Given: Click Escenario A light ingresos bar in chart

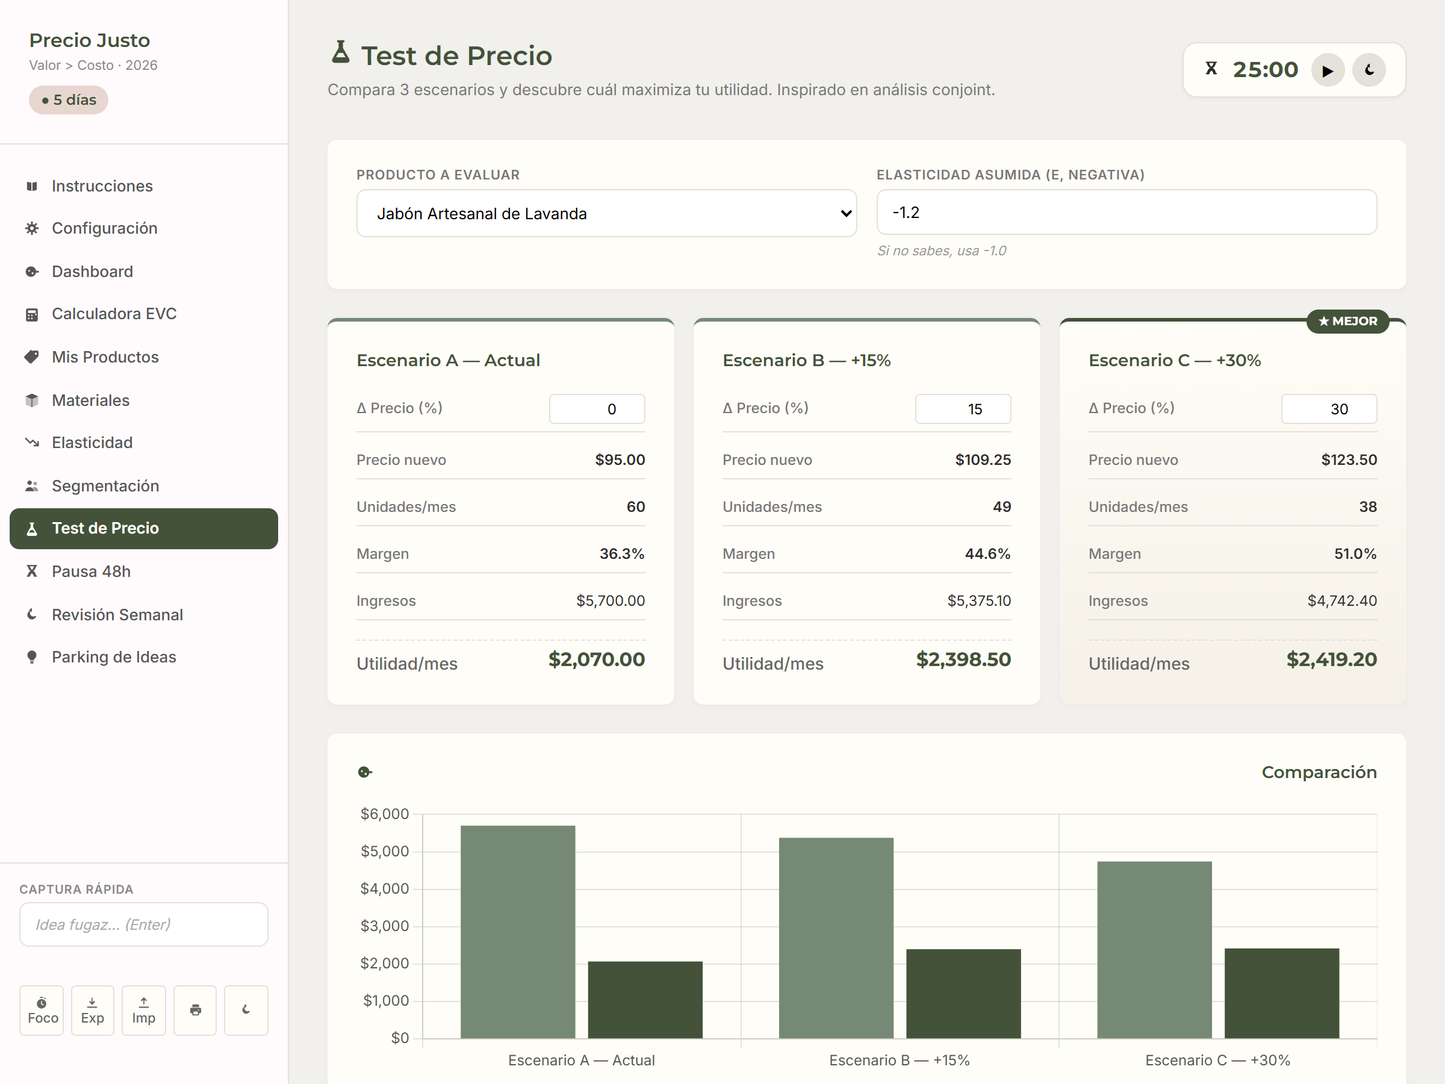Looking at the screenshot, I should click(518, 932).
